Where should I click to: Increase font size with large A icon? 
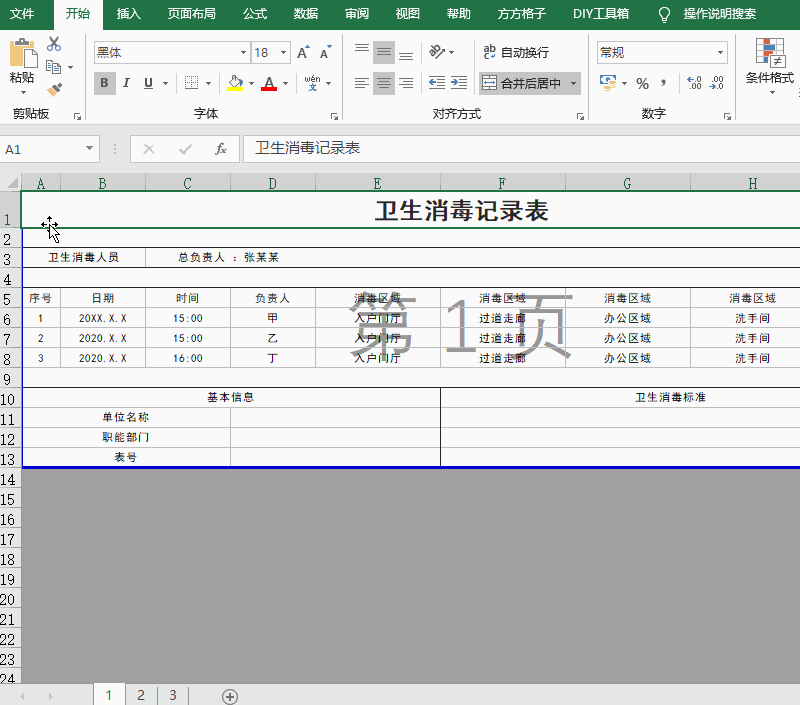click(303, 53)
